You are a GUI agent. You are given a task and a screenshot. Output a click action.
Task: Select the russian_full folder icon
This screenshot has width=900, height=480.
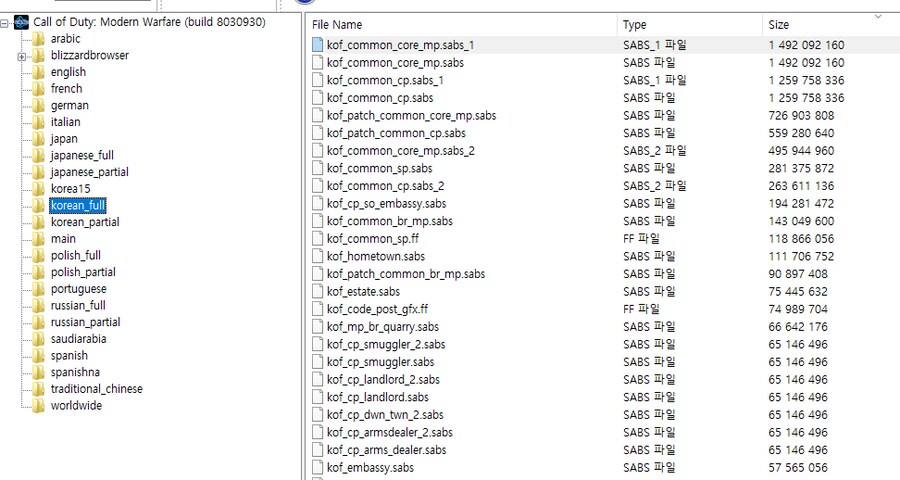38,305
